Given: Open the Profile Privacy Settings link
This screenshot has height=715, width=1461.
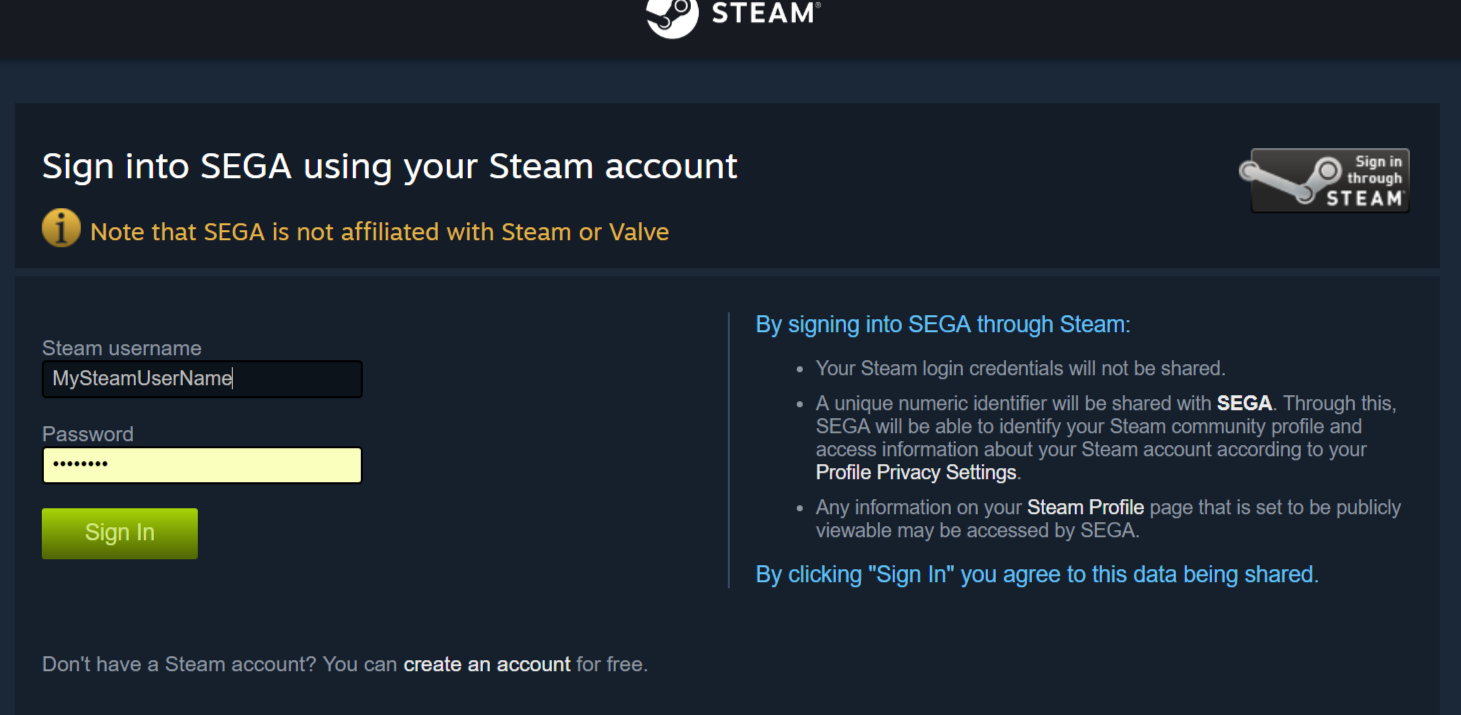Looking at the screenshot, I should (916, 472).
